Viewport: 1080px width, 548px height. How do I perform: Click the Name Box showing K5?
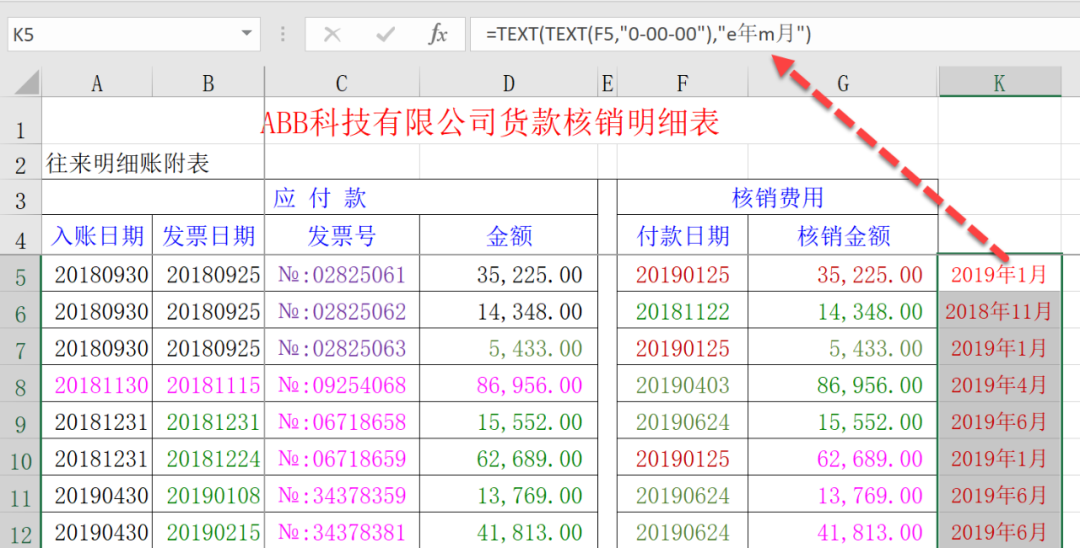134,34
